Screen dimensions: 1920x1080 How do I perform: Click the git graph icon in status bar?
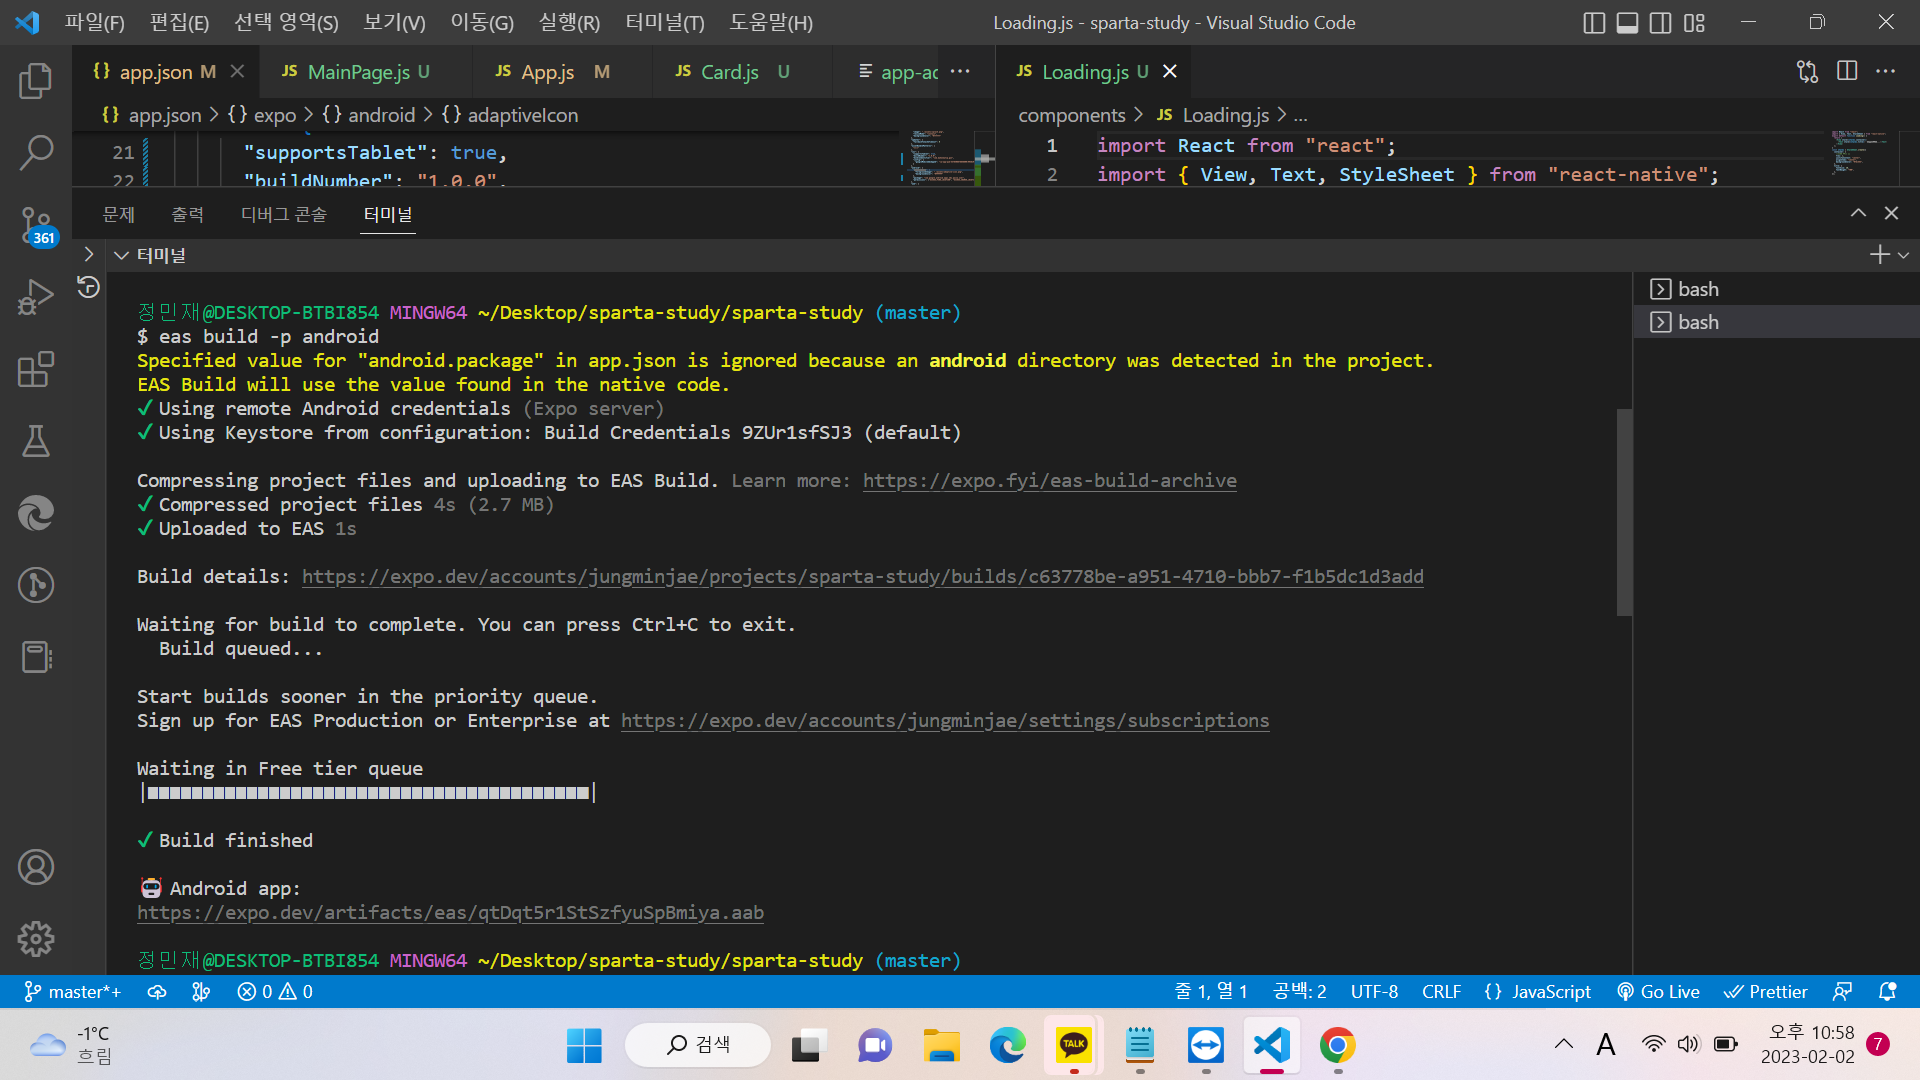tap(201, 992)
